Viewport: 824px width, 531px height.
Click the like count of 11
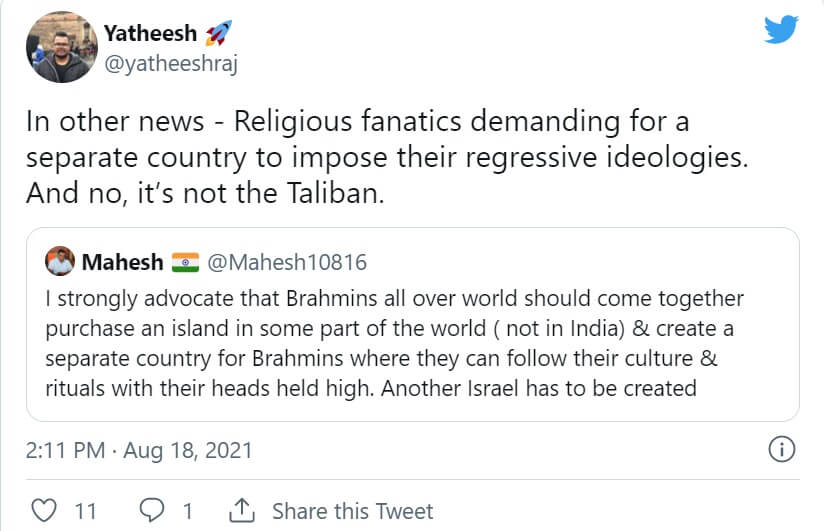point(85,511)
